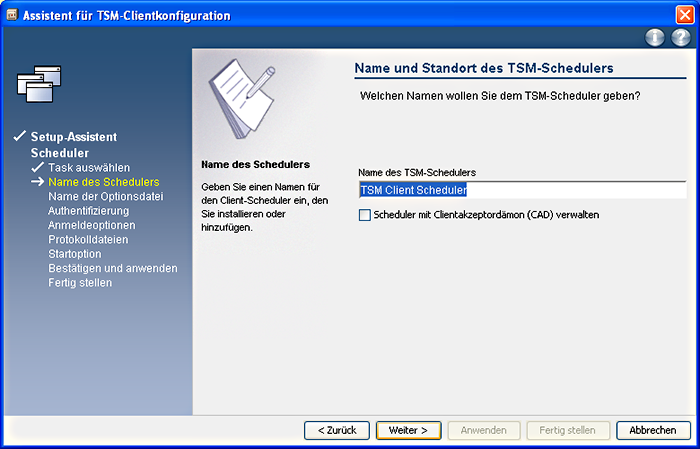Open the Startoption step

coord(75,254)
